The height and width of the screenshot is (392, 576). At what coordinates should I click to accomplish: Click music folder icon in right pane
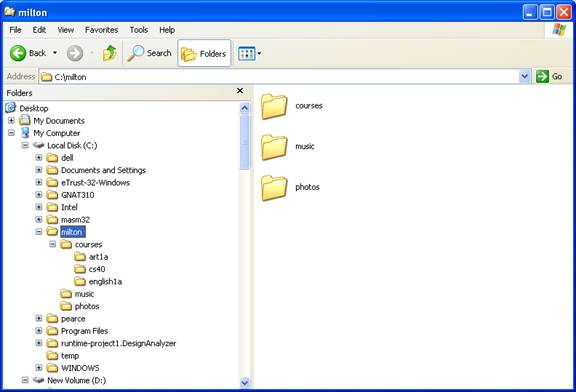point(274,147)
